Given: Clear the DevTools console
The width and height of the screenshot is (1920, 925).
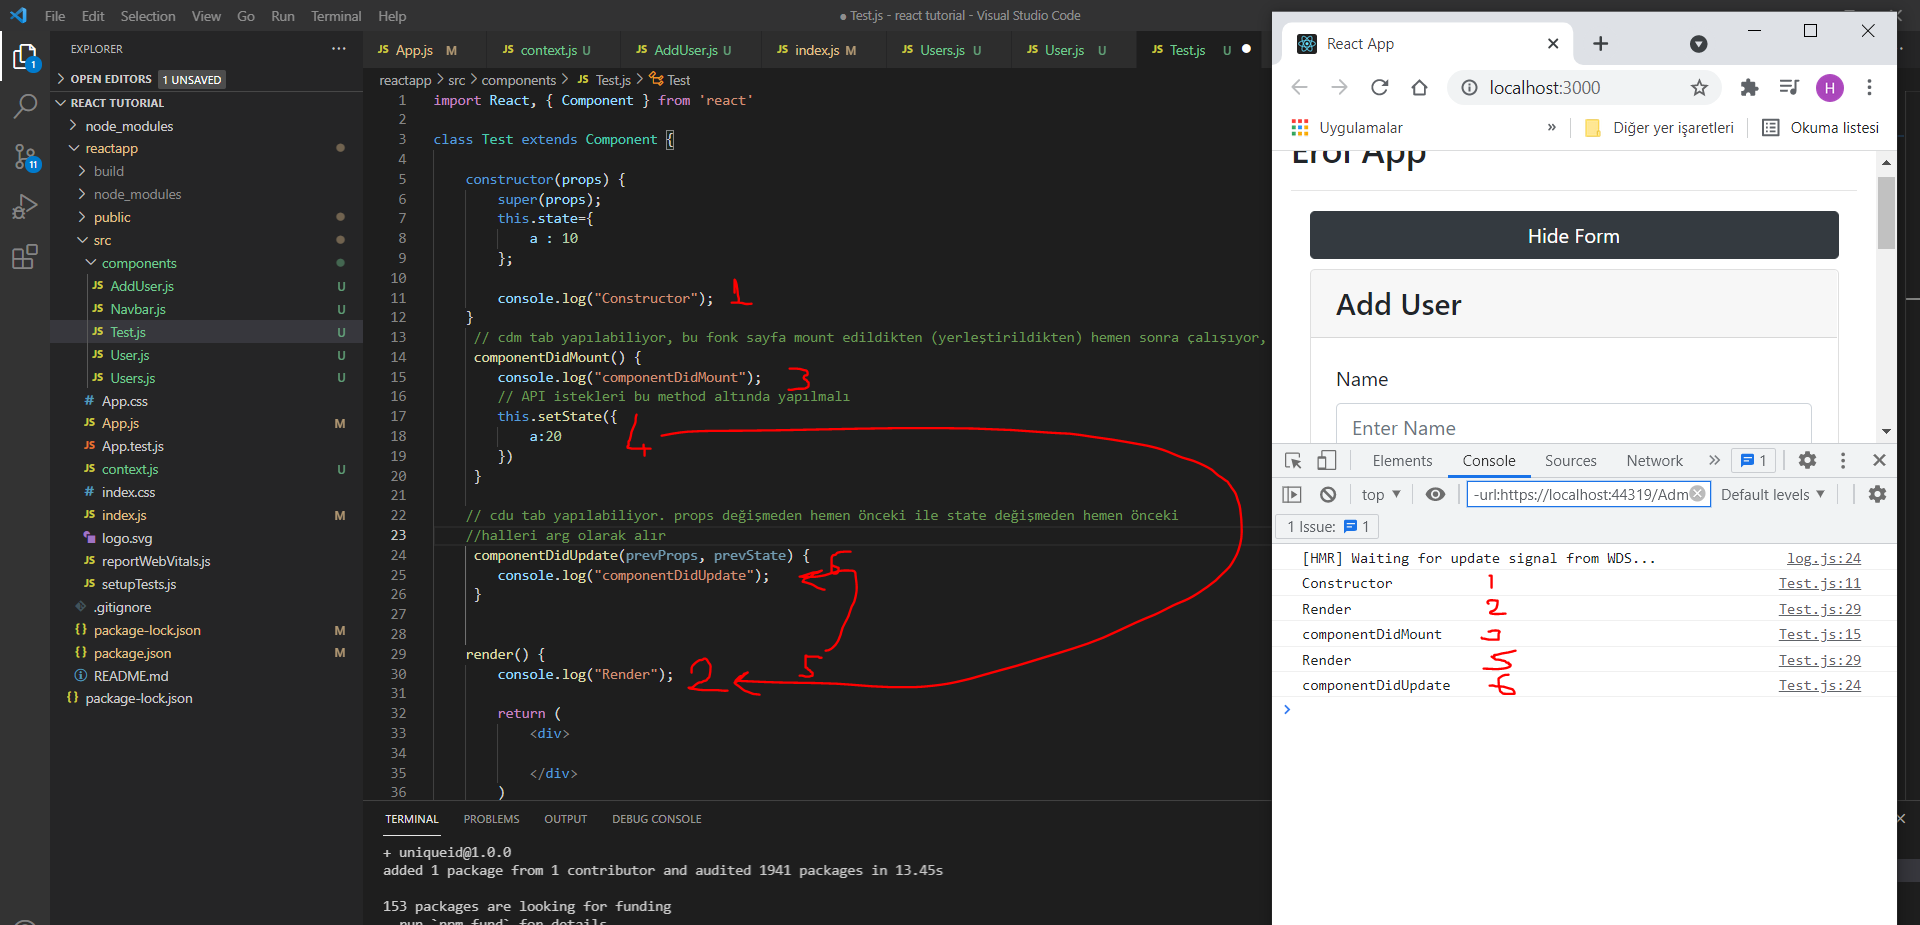Looking at the screenshot, I should pos(1328,494).
